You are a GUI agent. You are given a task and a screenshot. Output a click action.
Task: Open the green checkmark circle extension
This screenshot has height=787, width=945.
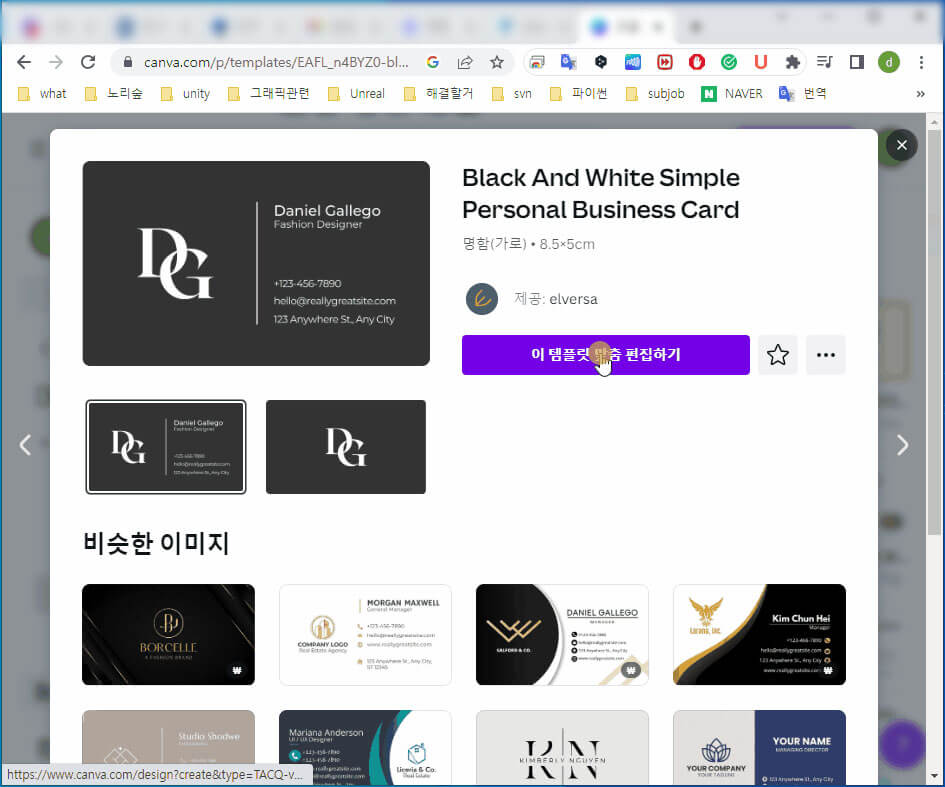coord(729,62)
